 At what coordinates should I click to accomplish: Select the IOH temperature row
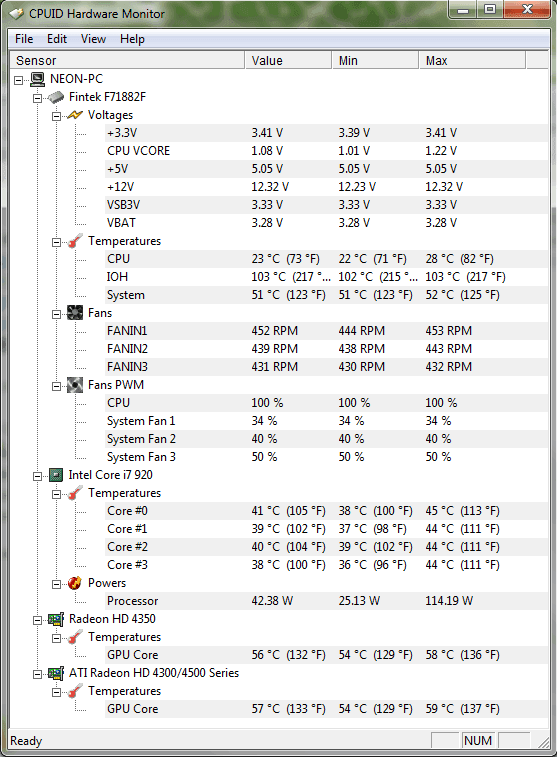point(327,277)
